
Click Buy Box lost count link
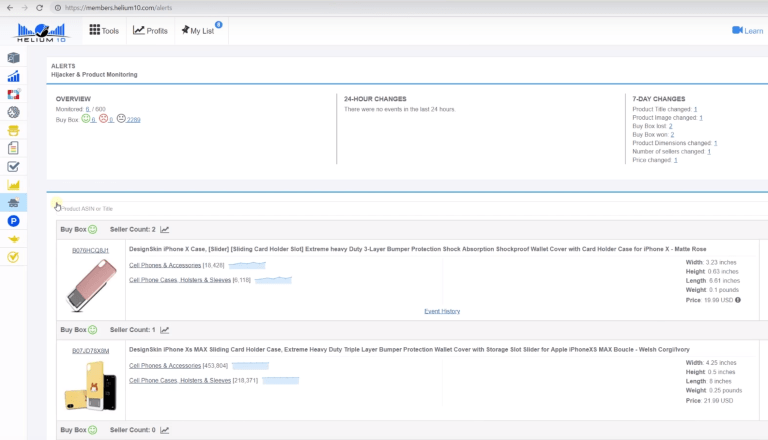pos(671,126)
